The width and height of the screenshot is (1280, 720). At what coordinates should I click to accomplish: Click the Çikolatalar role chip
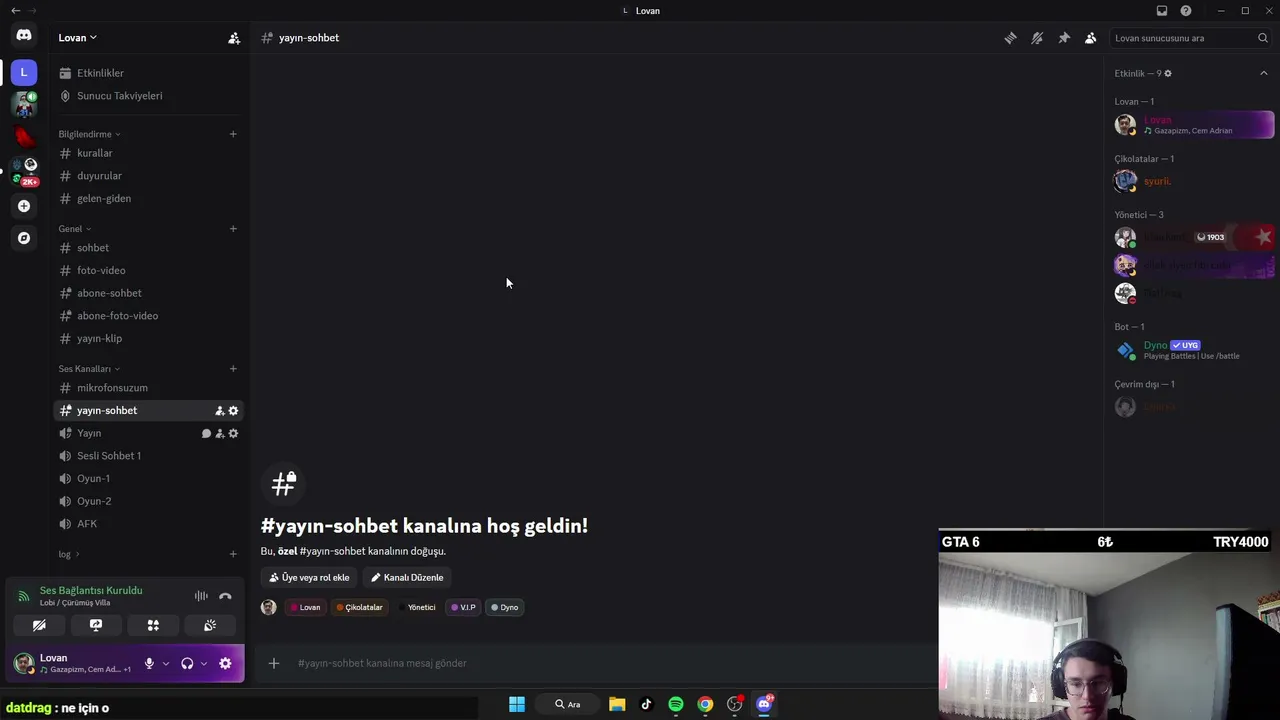(x=359, y=607)
